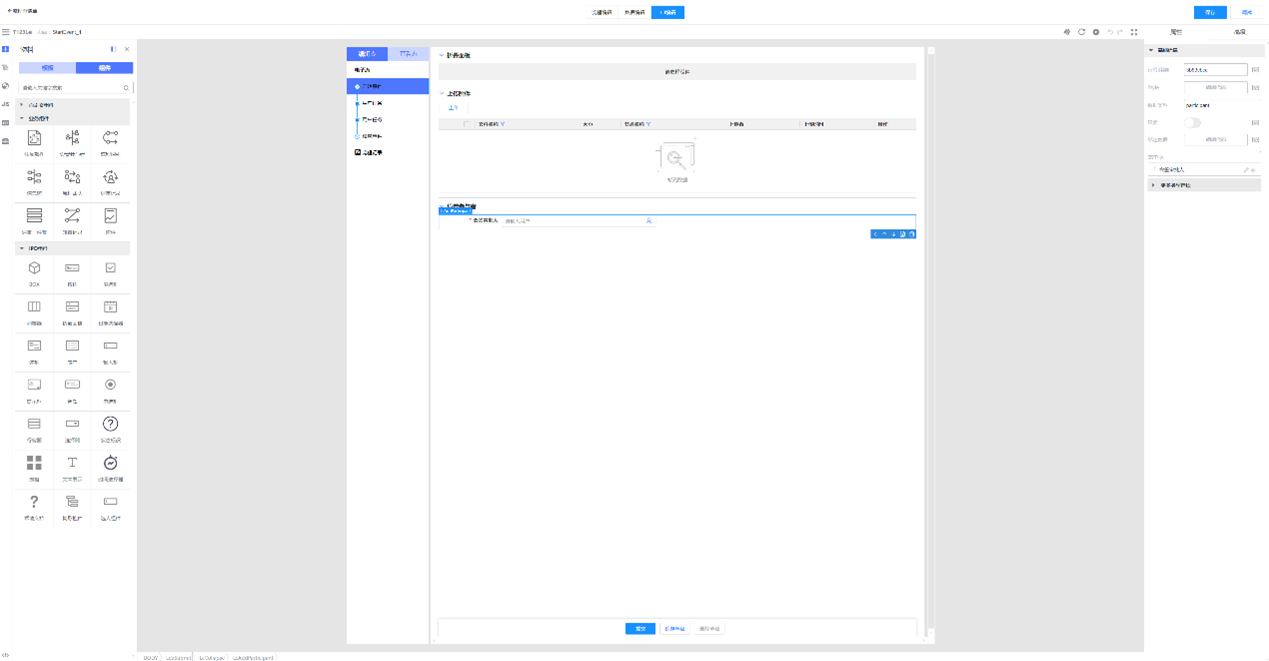Screen dimensions: 1269x661
Task: Click the middle button in the canvas footer
Action: (x=675, y=629)
